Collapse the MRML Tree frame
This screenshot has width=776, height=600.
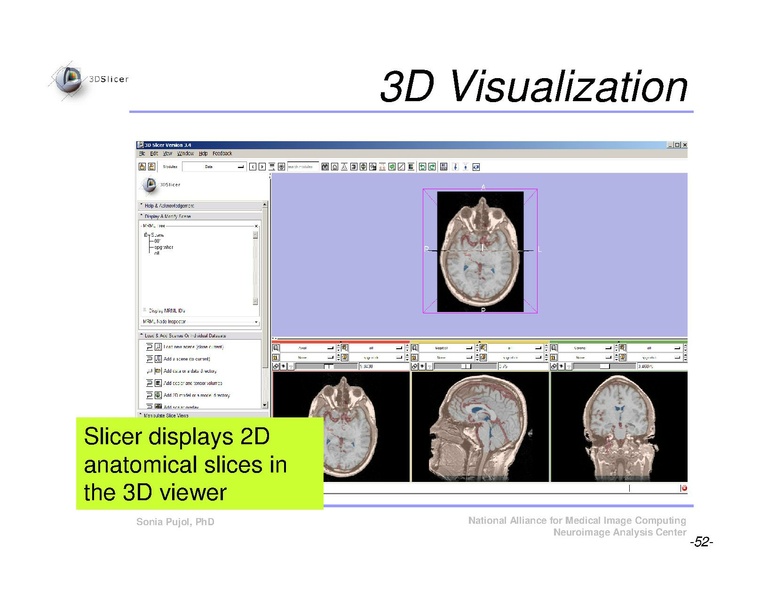pyautogui.click(x=256, y=226)
